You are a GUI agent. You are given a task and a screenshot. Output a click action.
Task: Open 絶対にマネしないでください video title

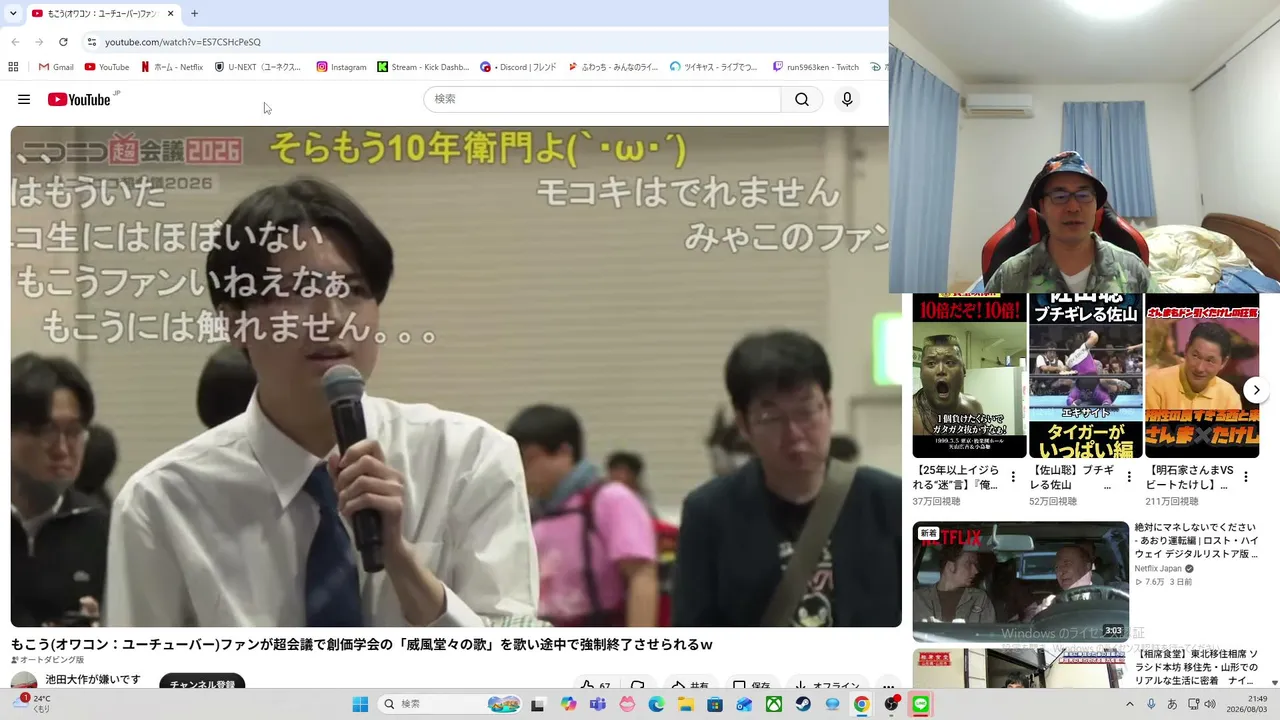point(1197,540)
